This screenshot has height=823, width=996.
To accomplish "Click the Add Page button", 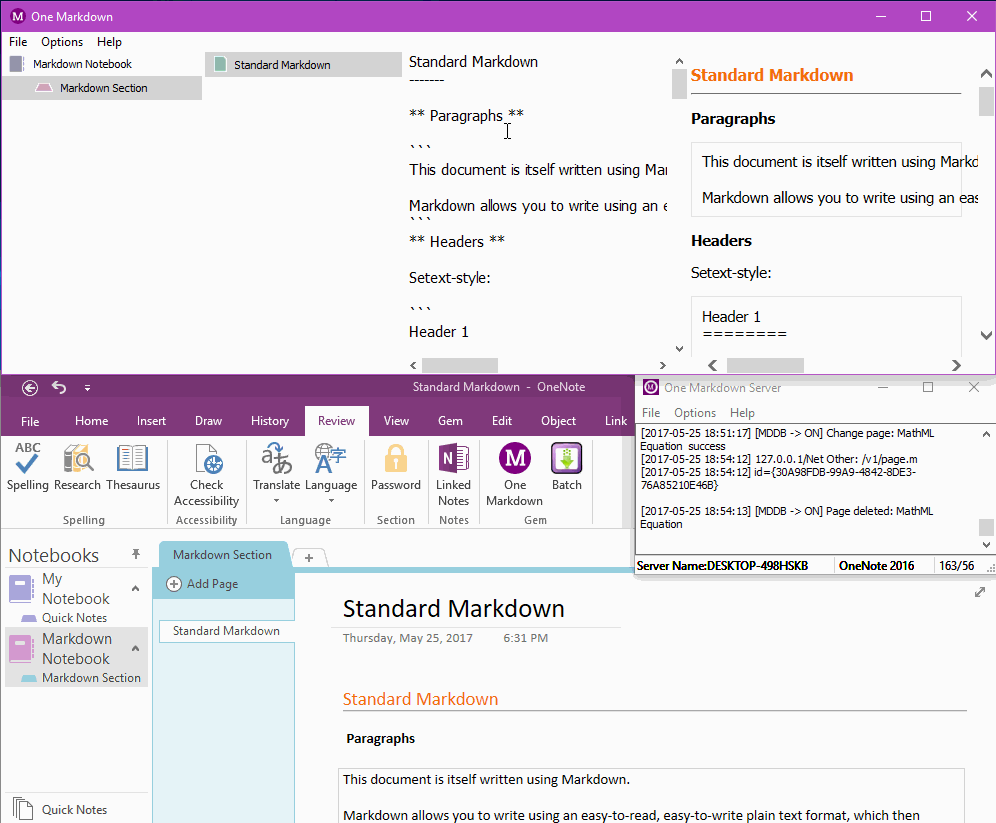I will [x=203, y=584].
